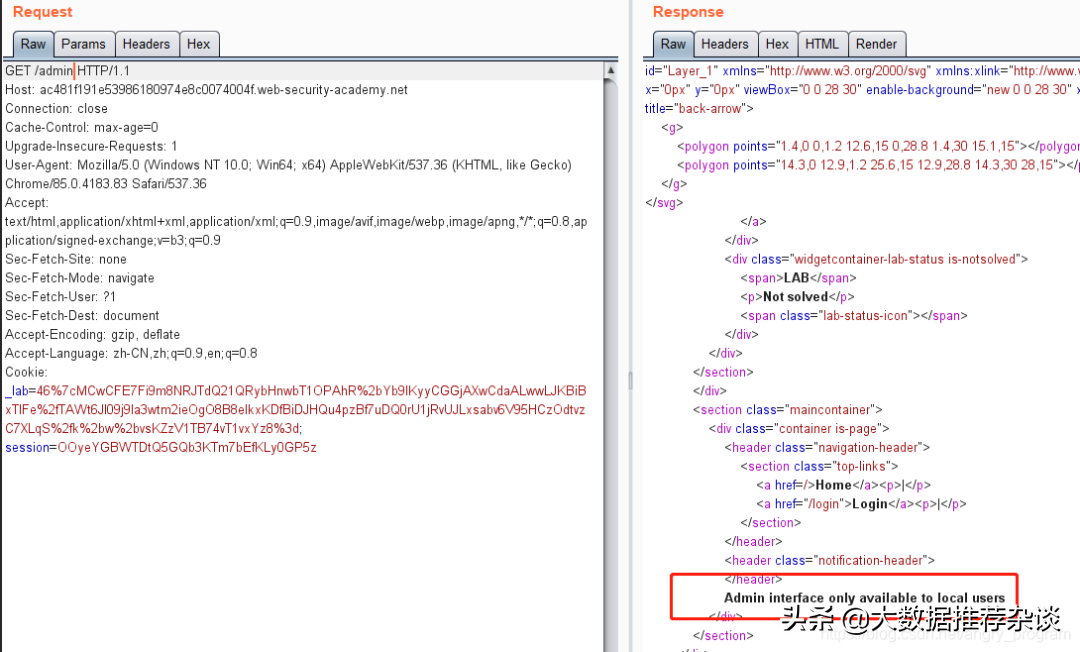Click the Sec-Fetch-Mode: navigate line
Screen dimensions: 1080x652
click(79, 278)
